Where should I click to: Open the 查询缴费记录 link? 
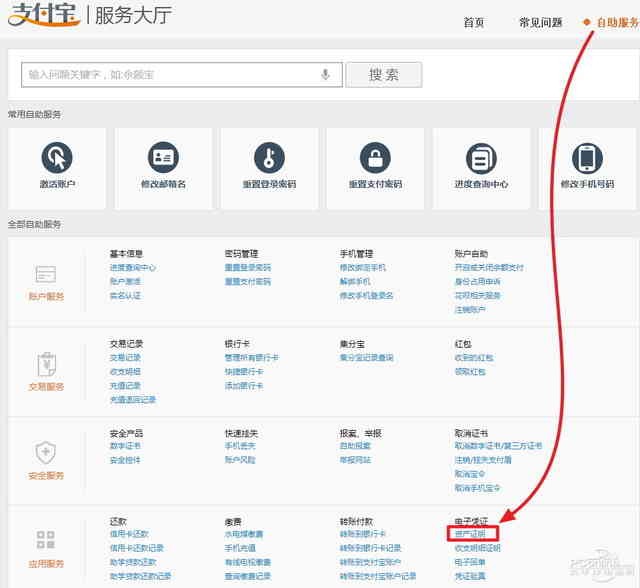[248, 576]
